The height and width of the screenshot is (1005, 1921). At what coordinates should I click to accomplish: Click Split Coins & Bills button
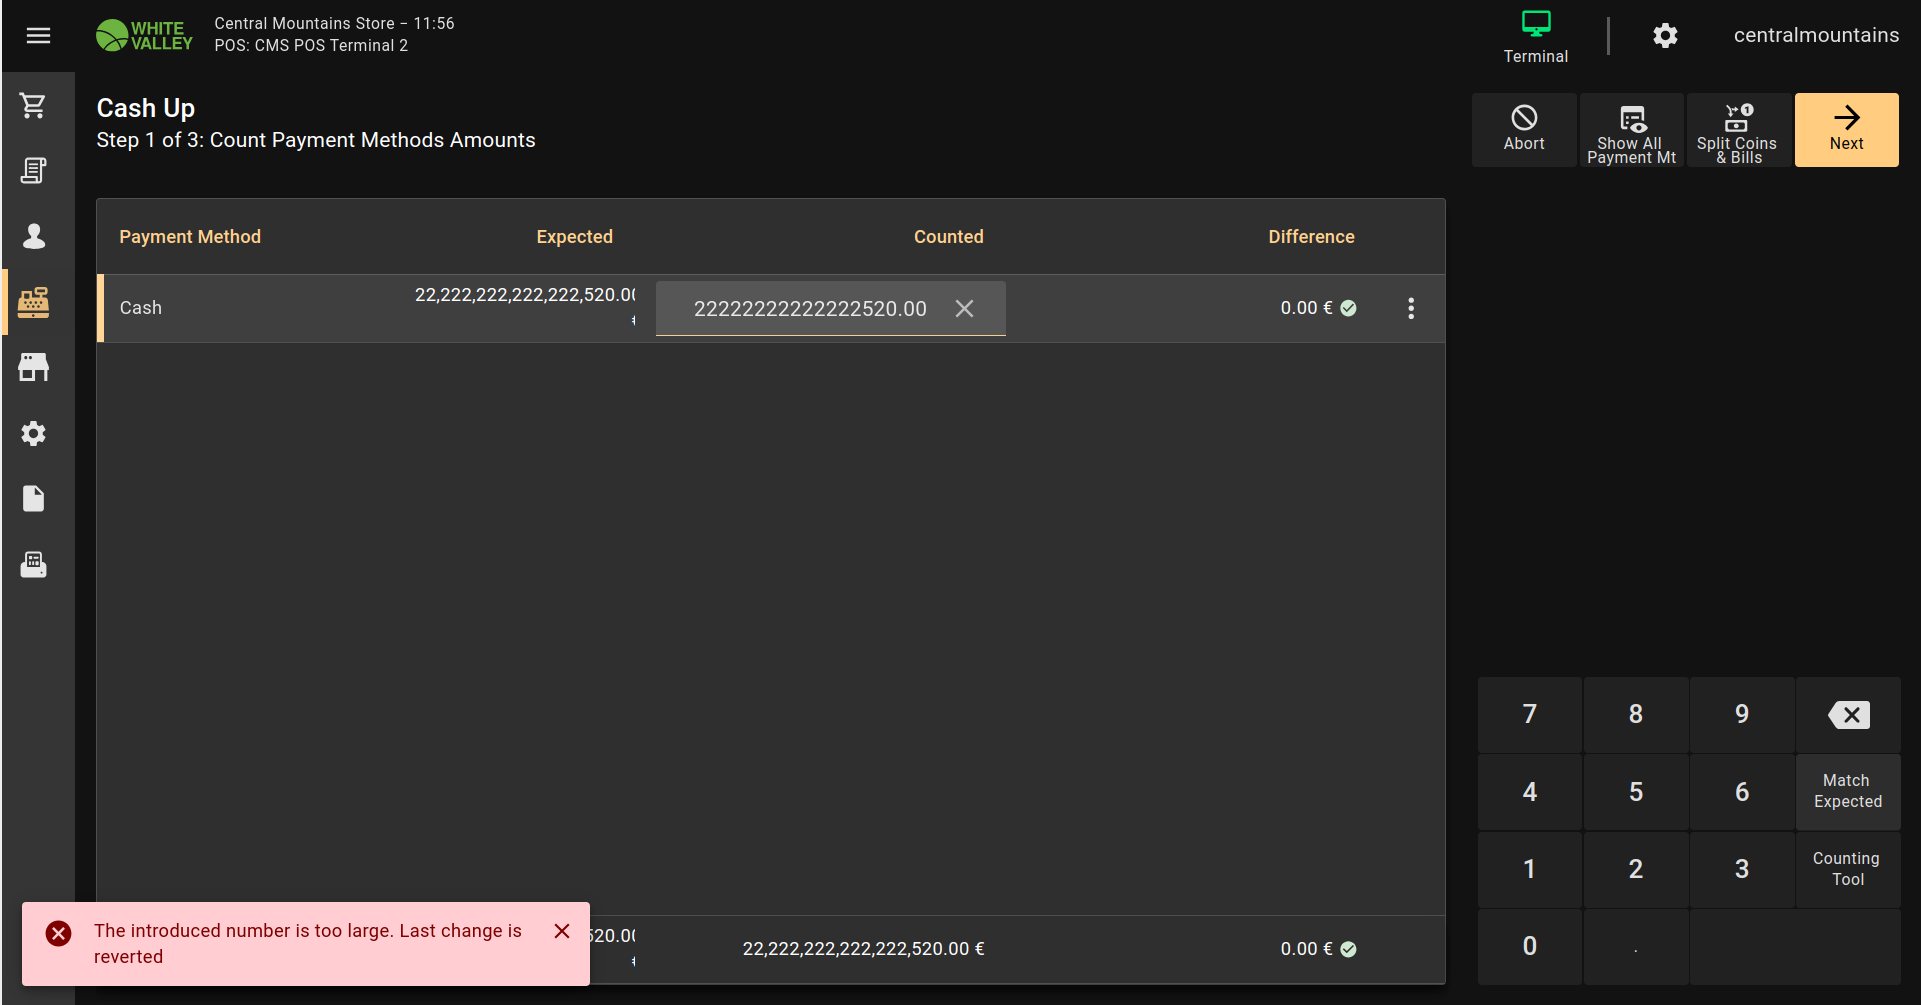click(x=1738, y=130)
